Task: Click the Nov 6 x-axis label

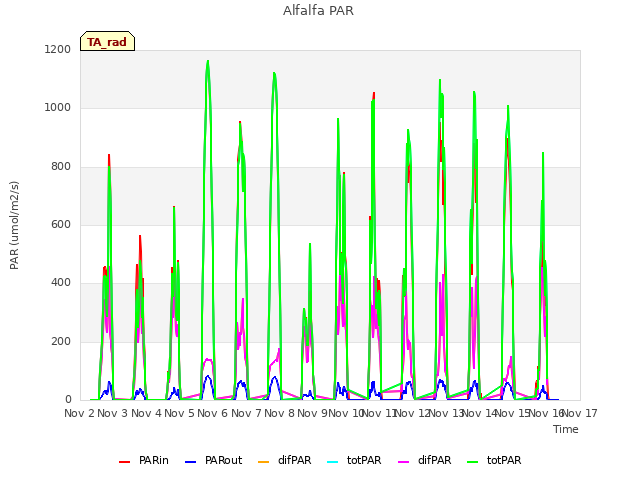Action: (x=212, y=413)
